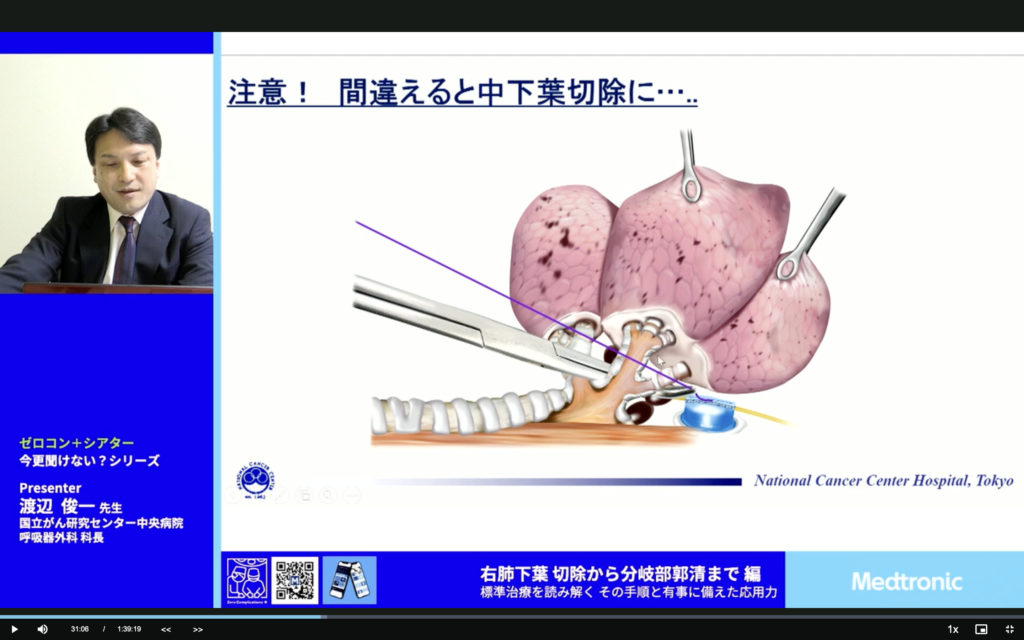The width and height of the screenshot is (1024, 640).
Task: Click the Zero Complications surgeons icon
Action: (x=246, y=580)
